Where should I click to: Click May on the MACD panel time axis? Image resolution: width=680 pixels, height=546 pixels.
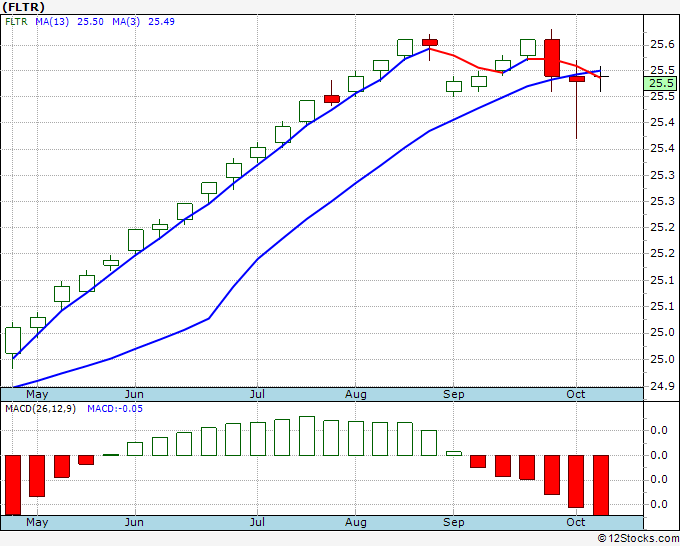[x=37, y=522]
